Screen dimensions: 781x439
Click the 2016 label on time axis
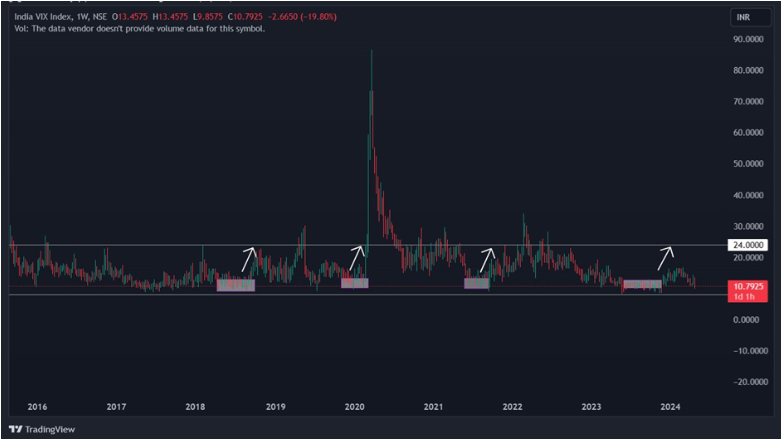[37, 407]
